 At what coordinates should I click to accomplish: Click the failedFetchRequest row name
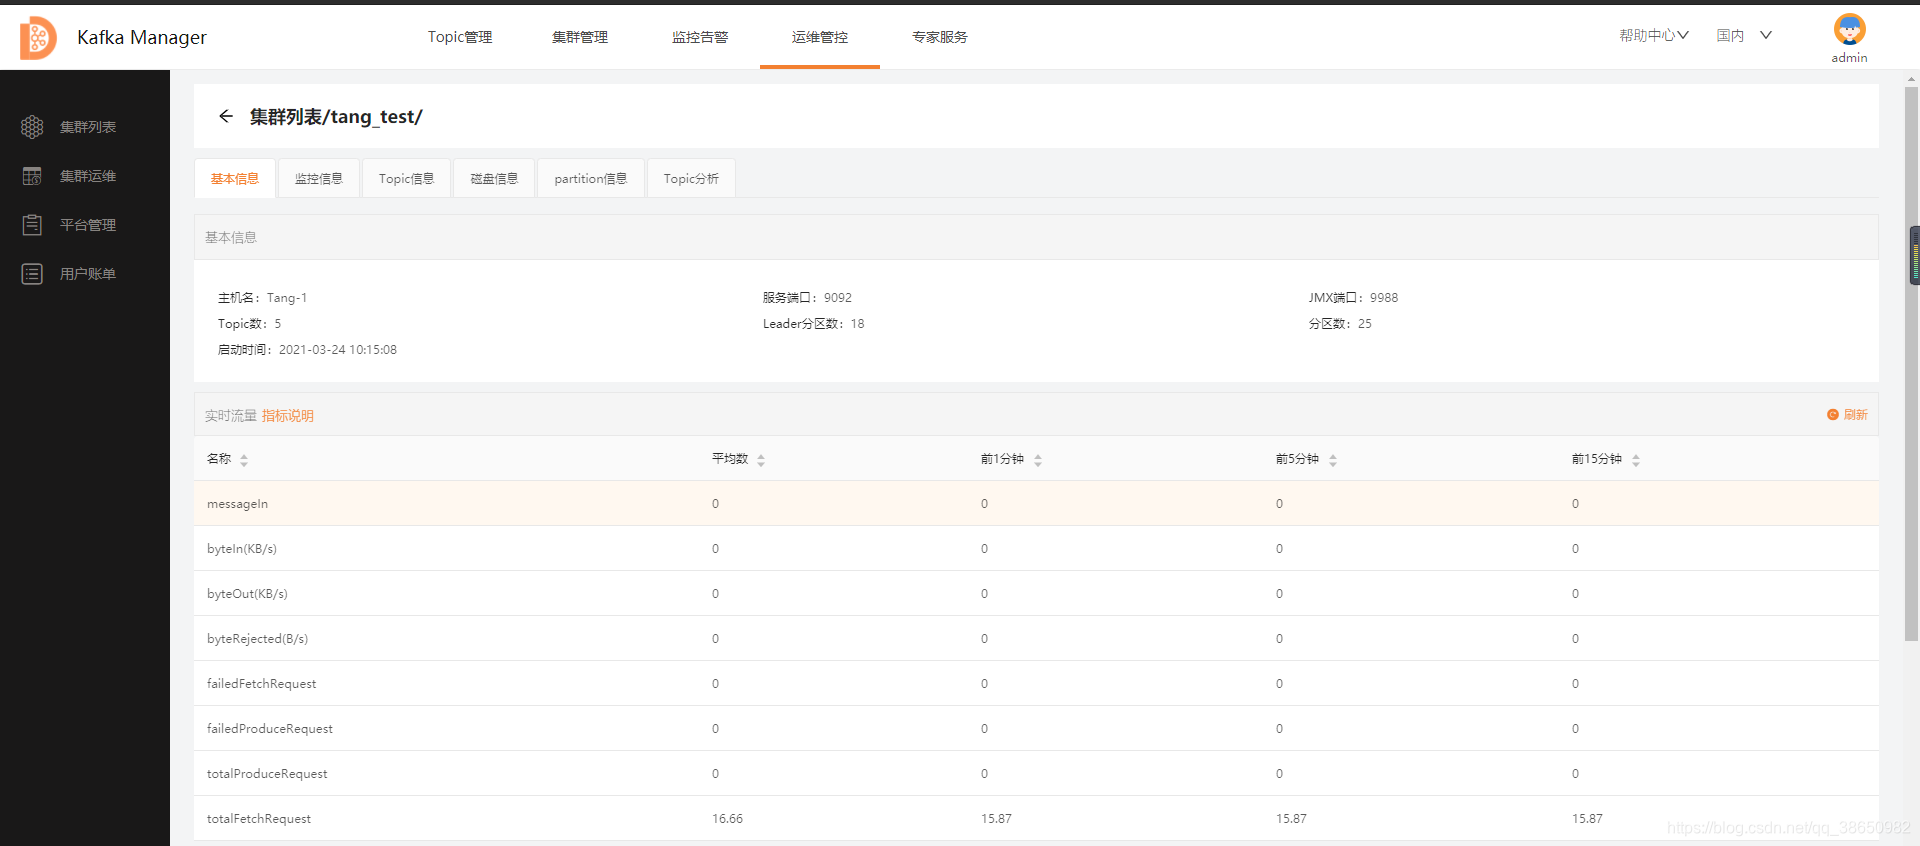click(x=261, y=684)
